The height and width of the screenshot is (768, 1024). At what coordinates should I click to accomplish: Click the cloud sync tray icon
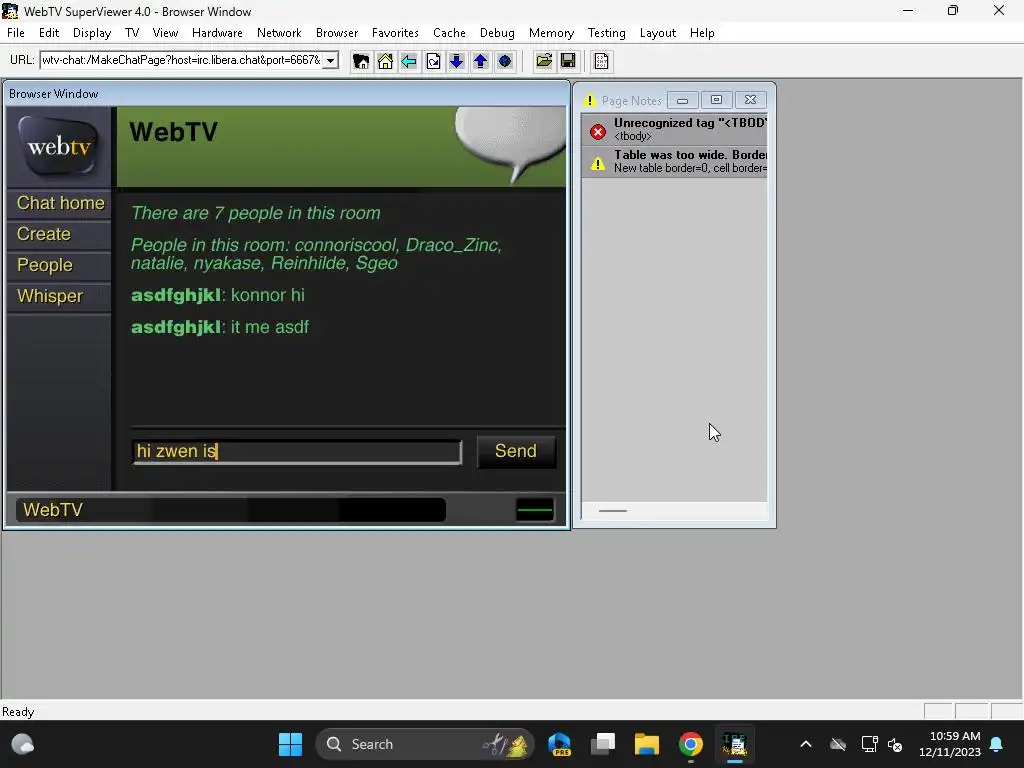coord(838,744)
